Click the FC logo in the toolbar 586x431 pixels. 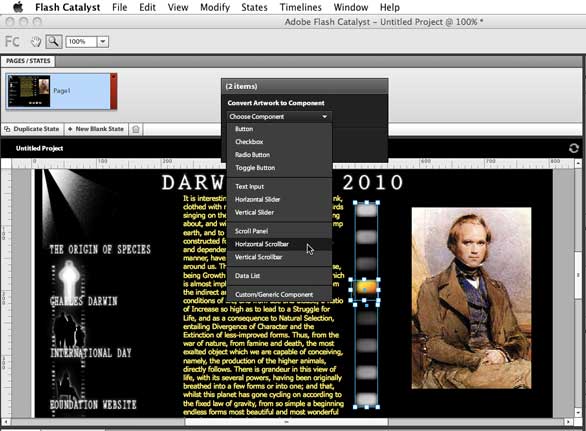(12, 41)
